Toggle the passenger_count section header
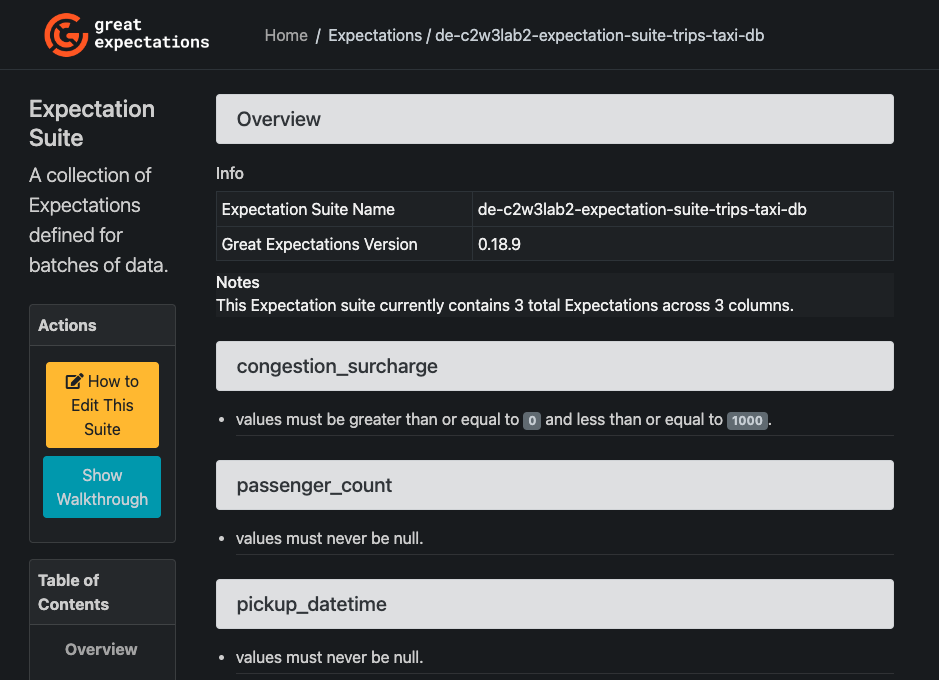The width and height of the screenshot is (939, 680). tap(554, 485)
